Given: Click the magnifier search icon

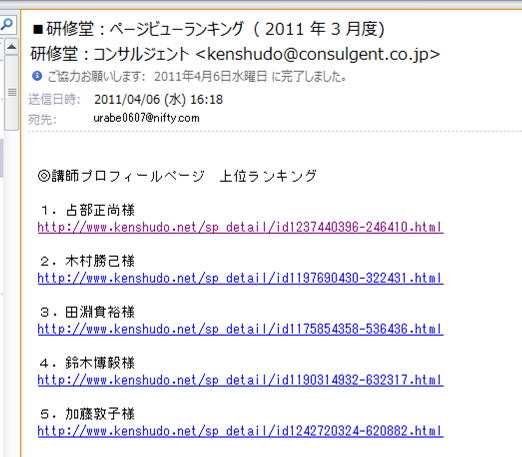Looking at the screenshot, I should 7,24.
